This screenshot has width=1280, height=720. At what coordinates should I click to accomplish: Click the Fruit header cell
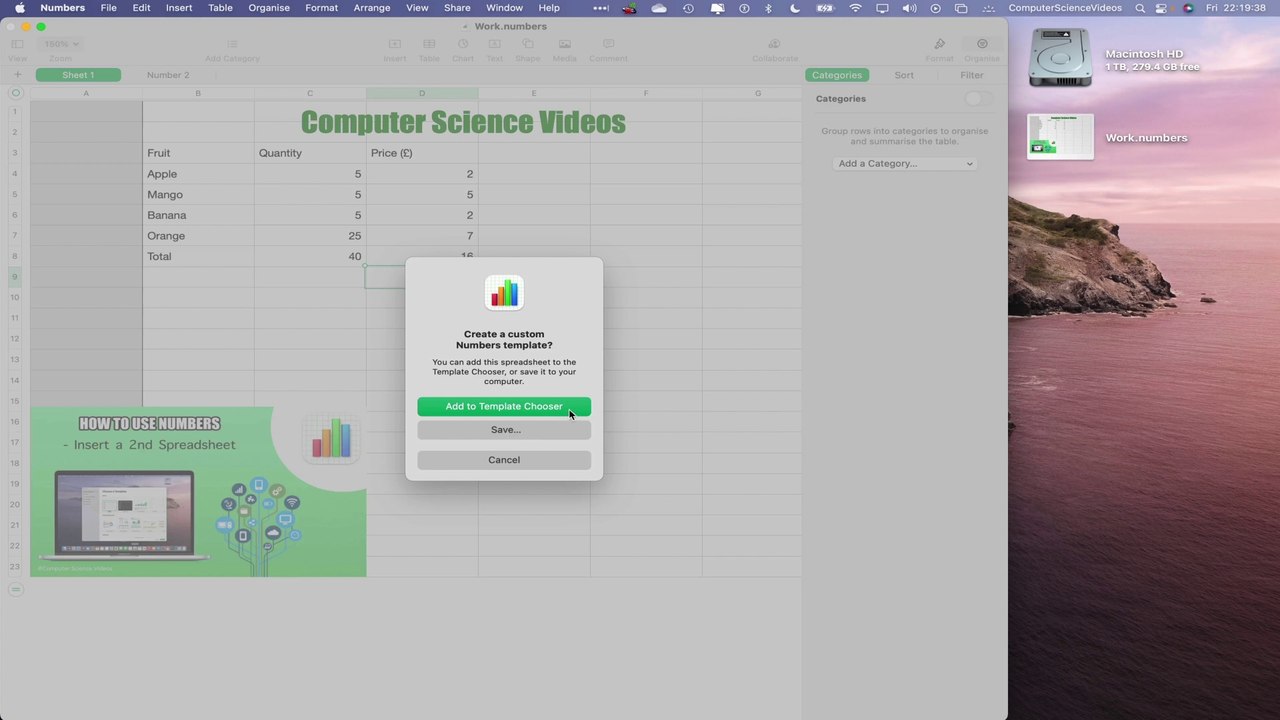198,153
